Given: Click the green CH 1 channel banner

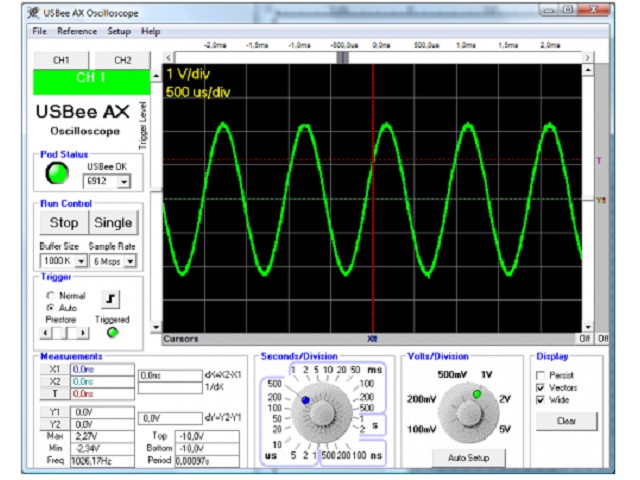Looking at the screenshot, I should [91, 82].
